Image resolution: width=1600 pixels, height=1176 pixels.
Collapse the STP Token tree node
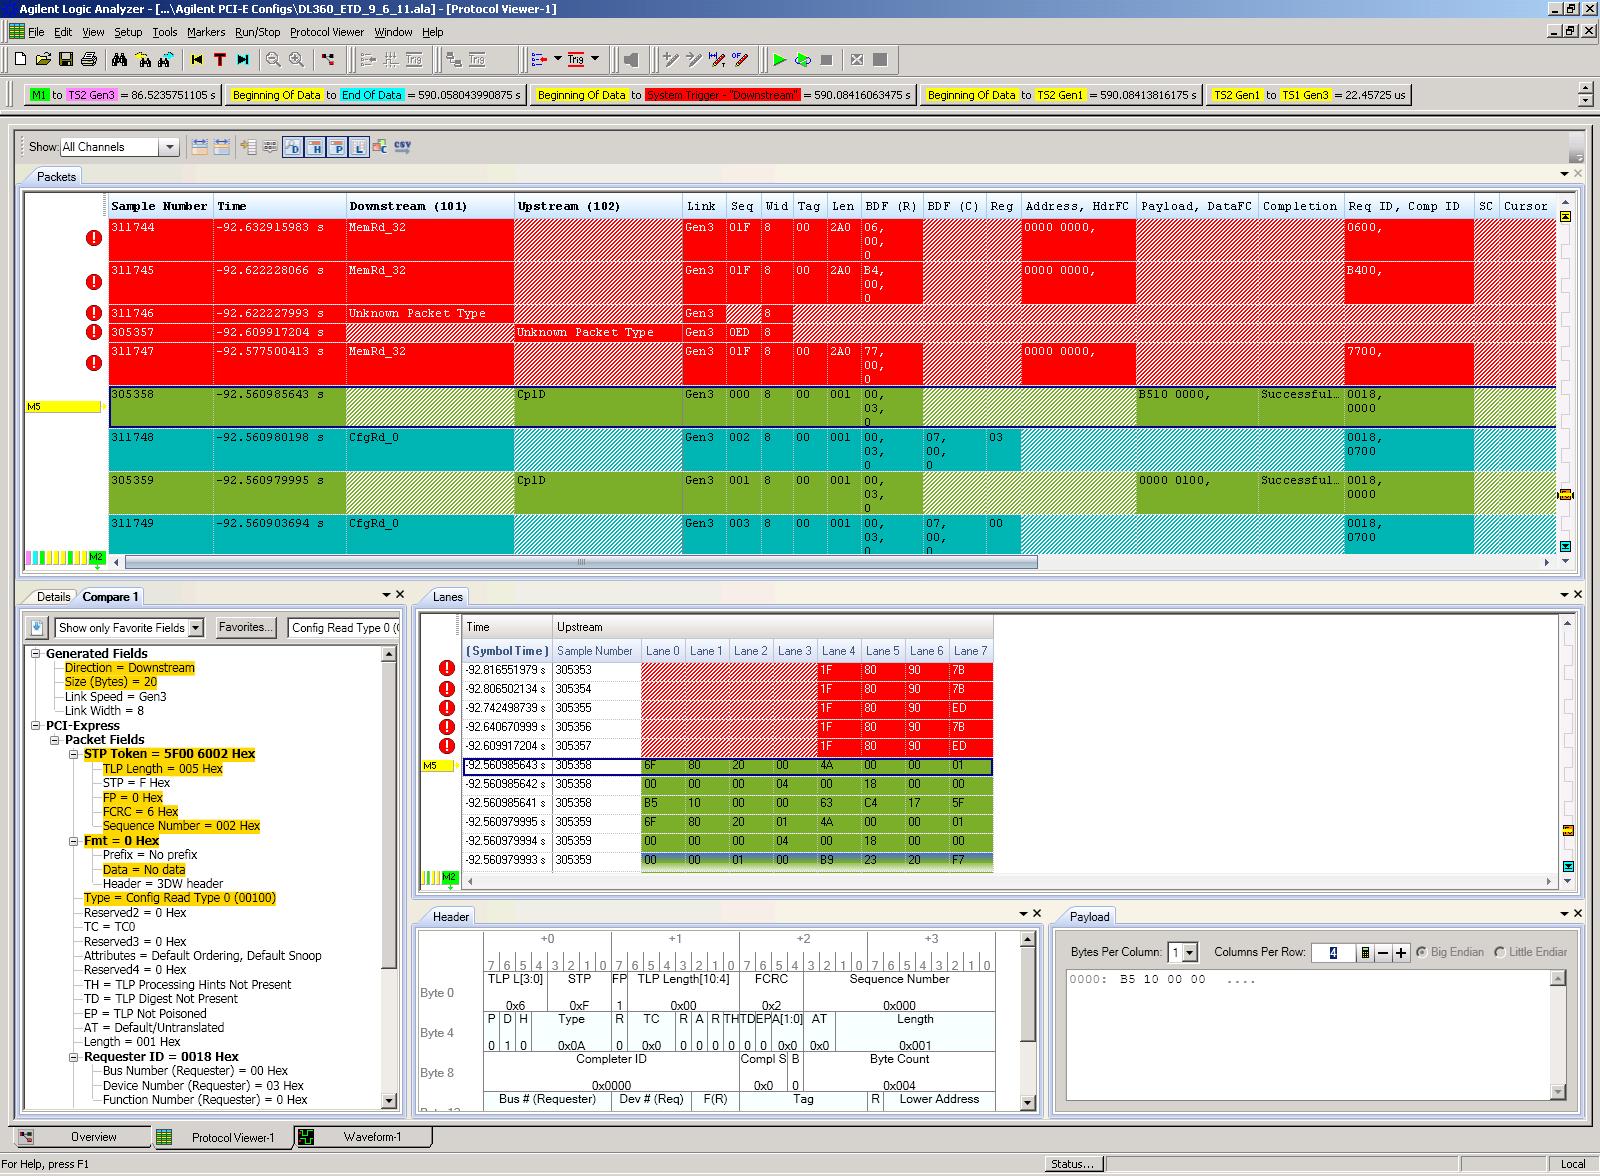pos(74,754)
